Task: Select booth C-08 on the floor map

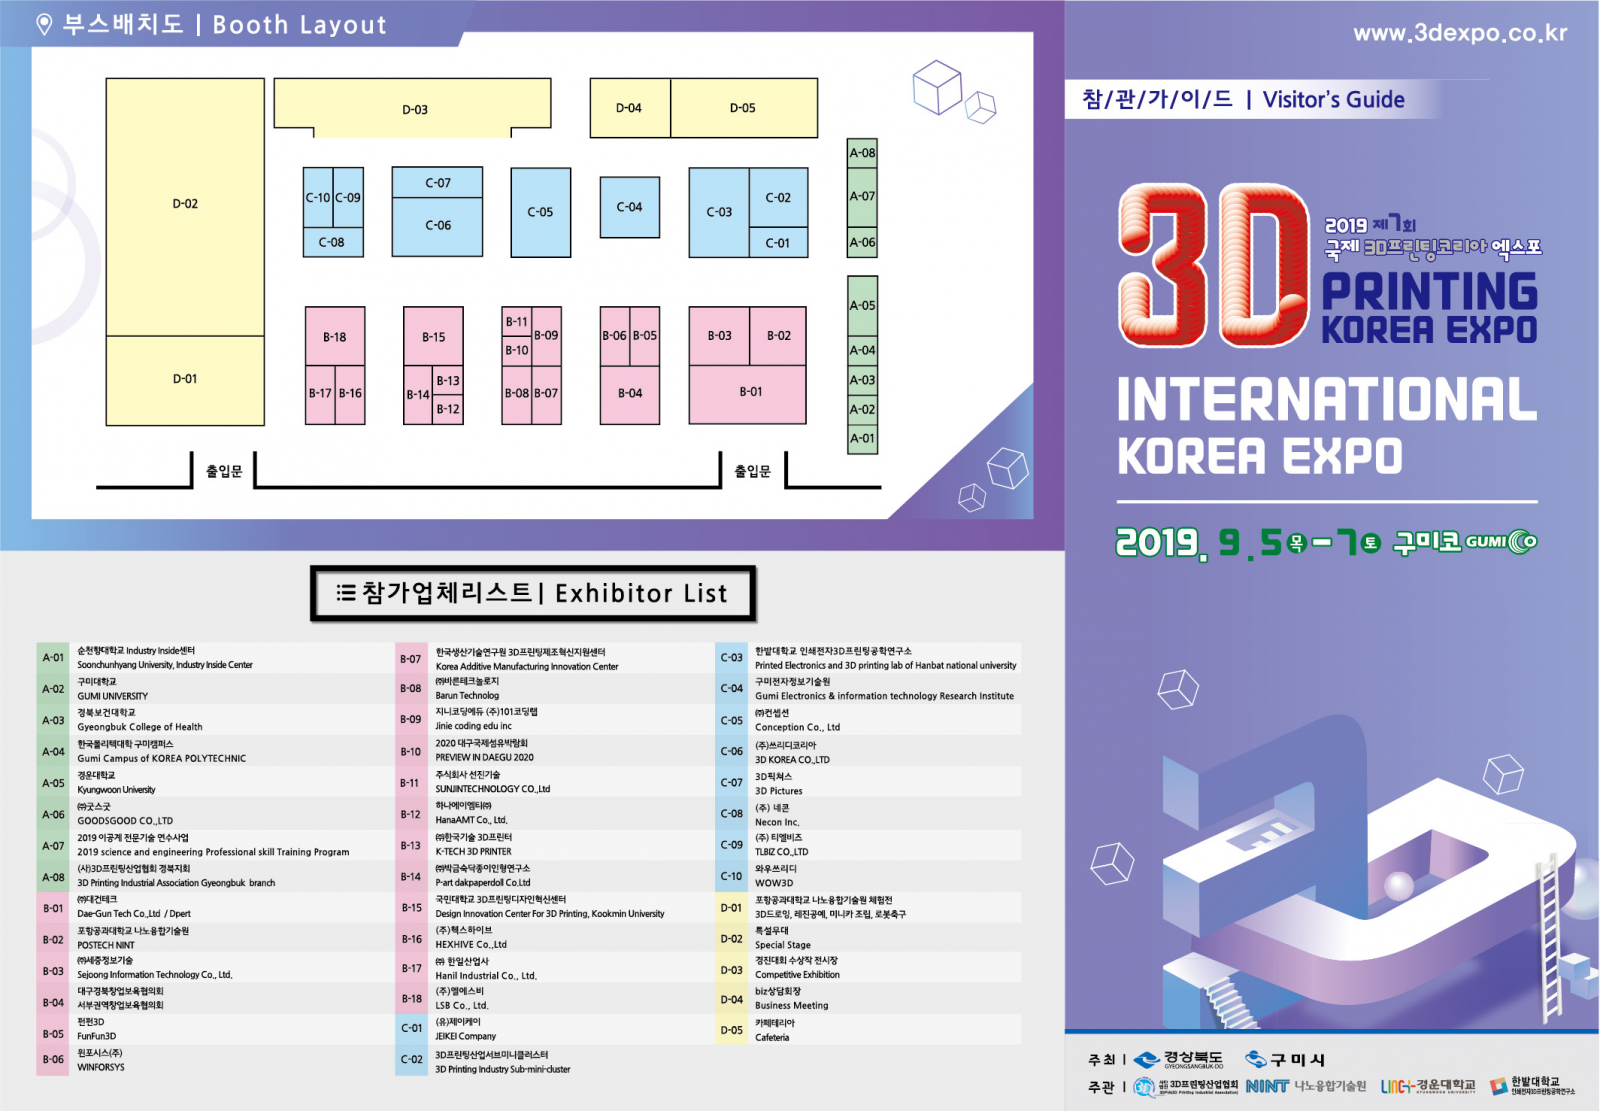Action: [x=333, y=242]
